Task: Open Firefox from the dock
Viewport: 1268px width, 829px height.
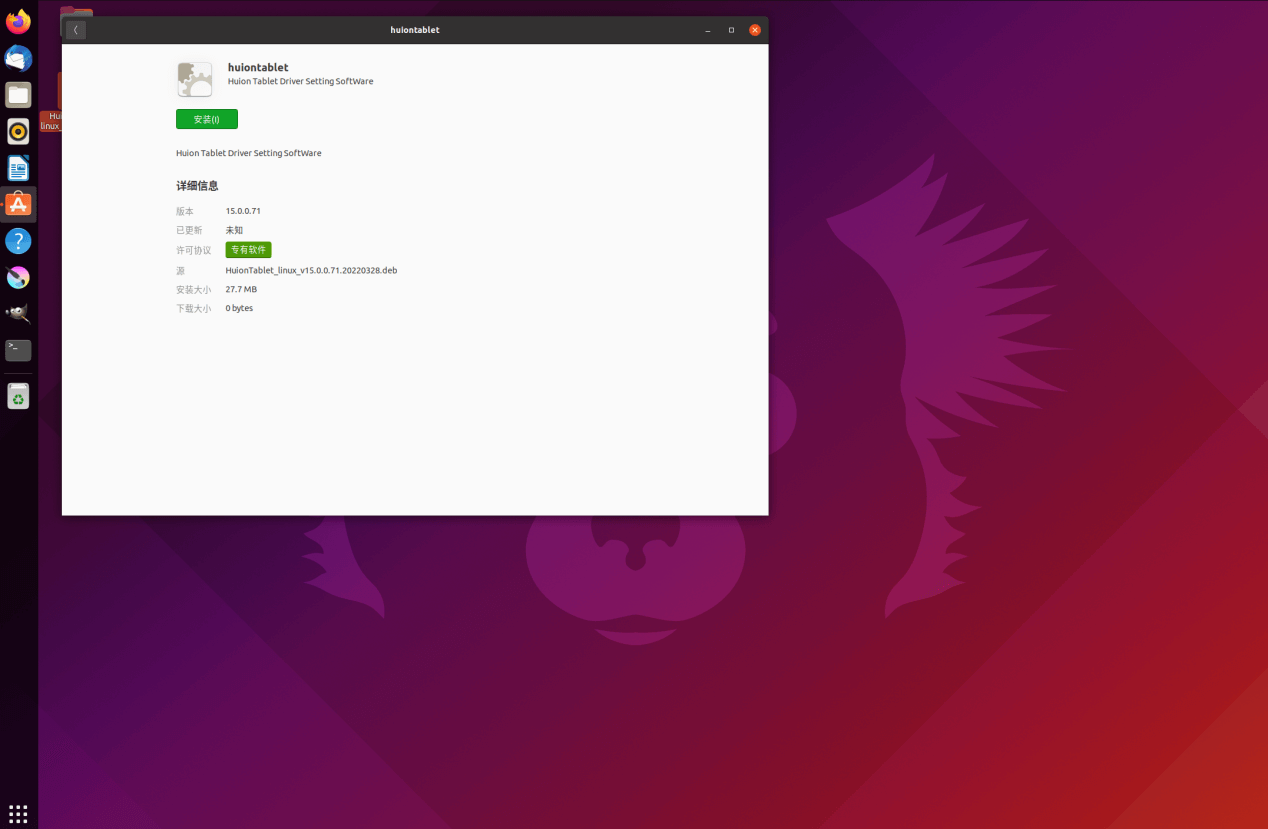Action: click(18, 22)
